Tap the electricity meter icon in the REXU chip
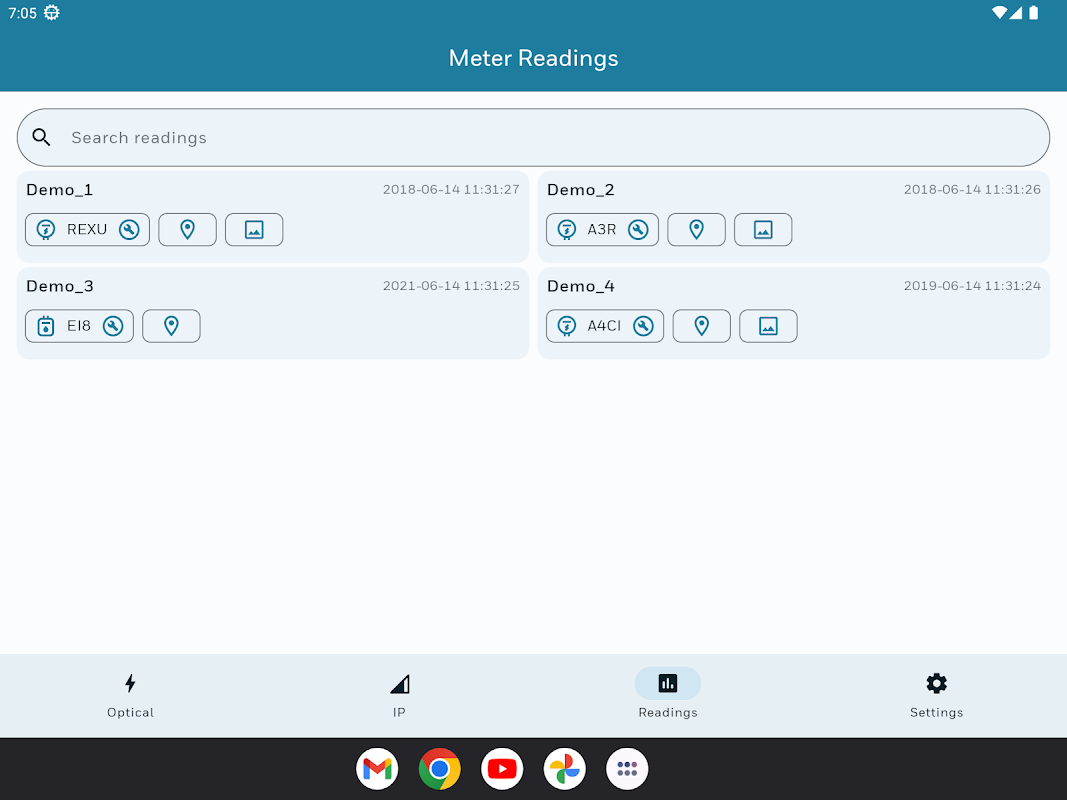Image resolution: width=1067 pixels, height=800 pixels. click(x=46, y=229)
